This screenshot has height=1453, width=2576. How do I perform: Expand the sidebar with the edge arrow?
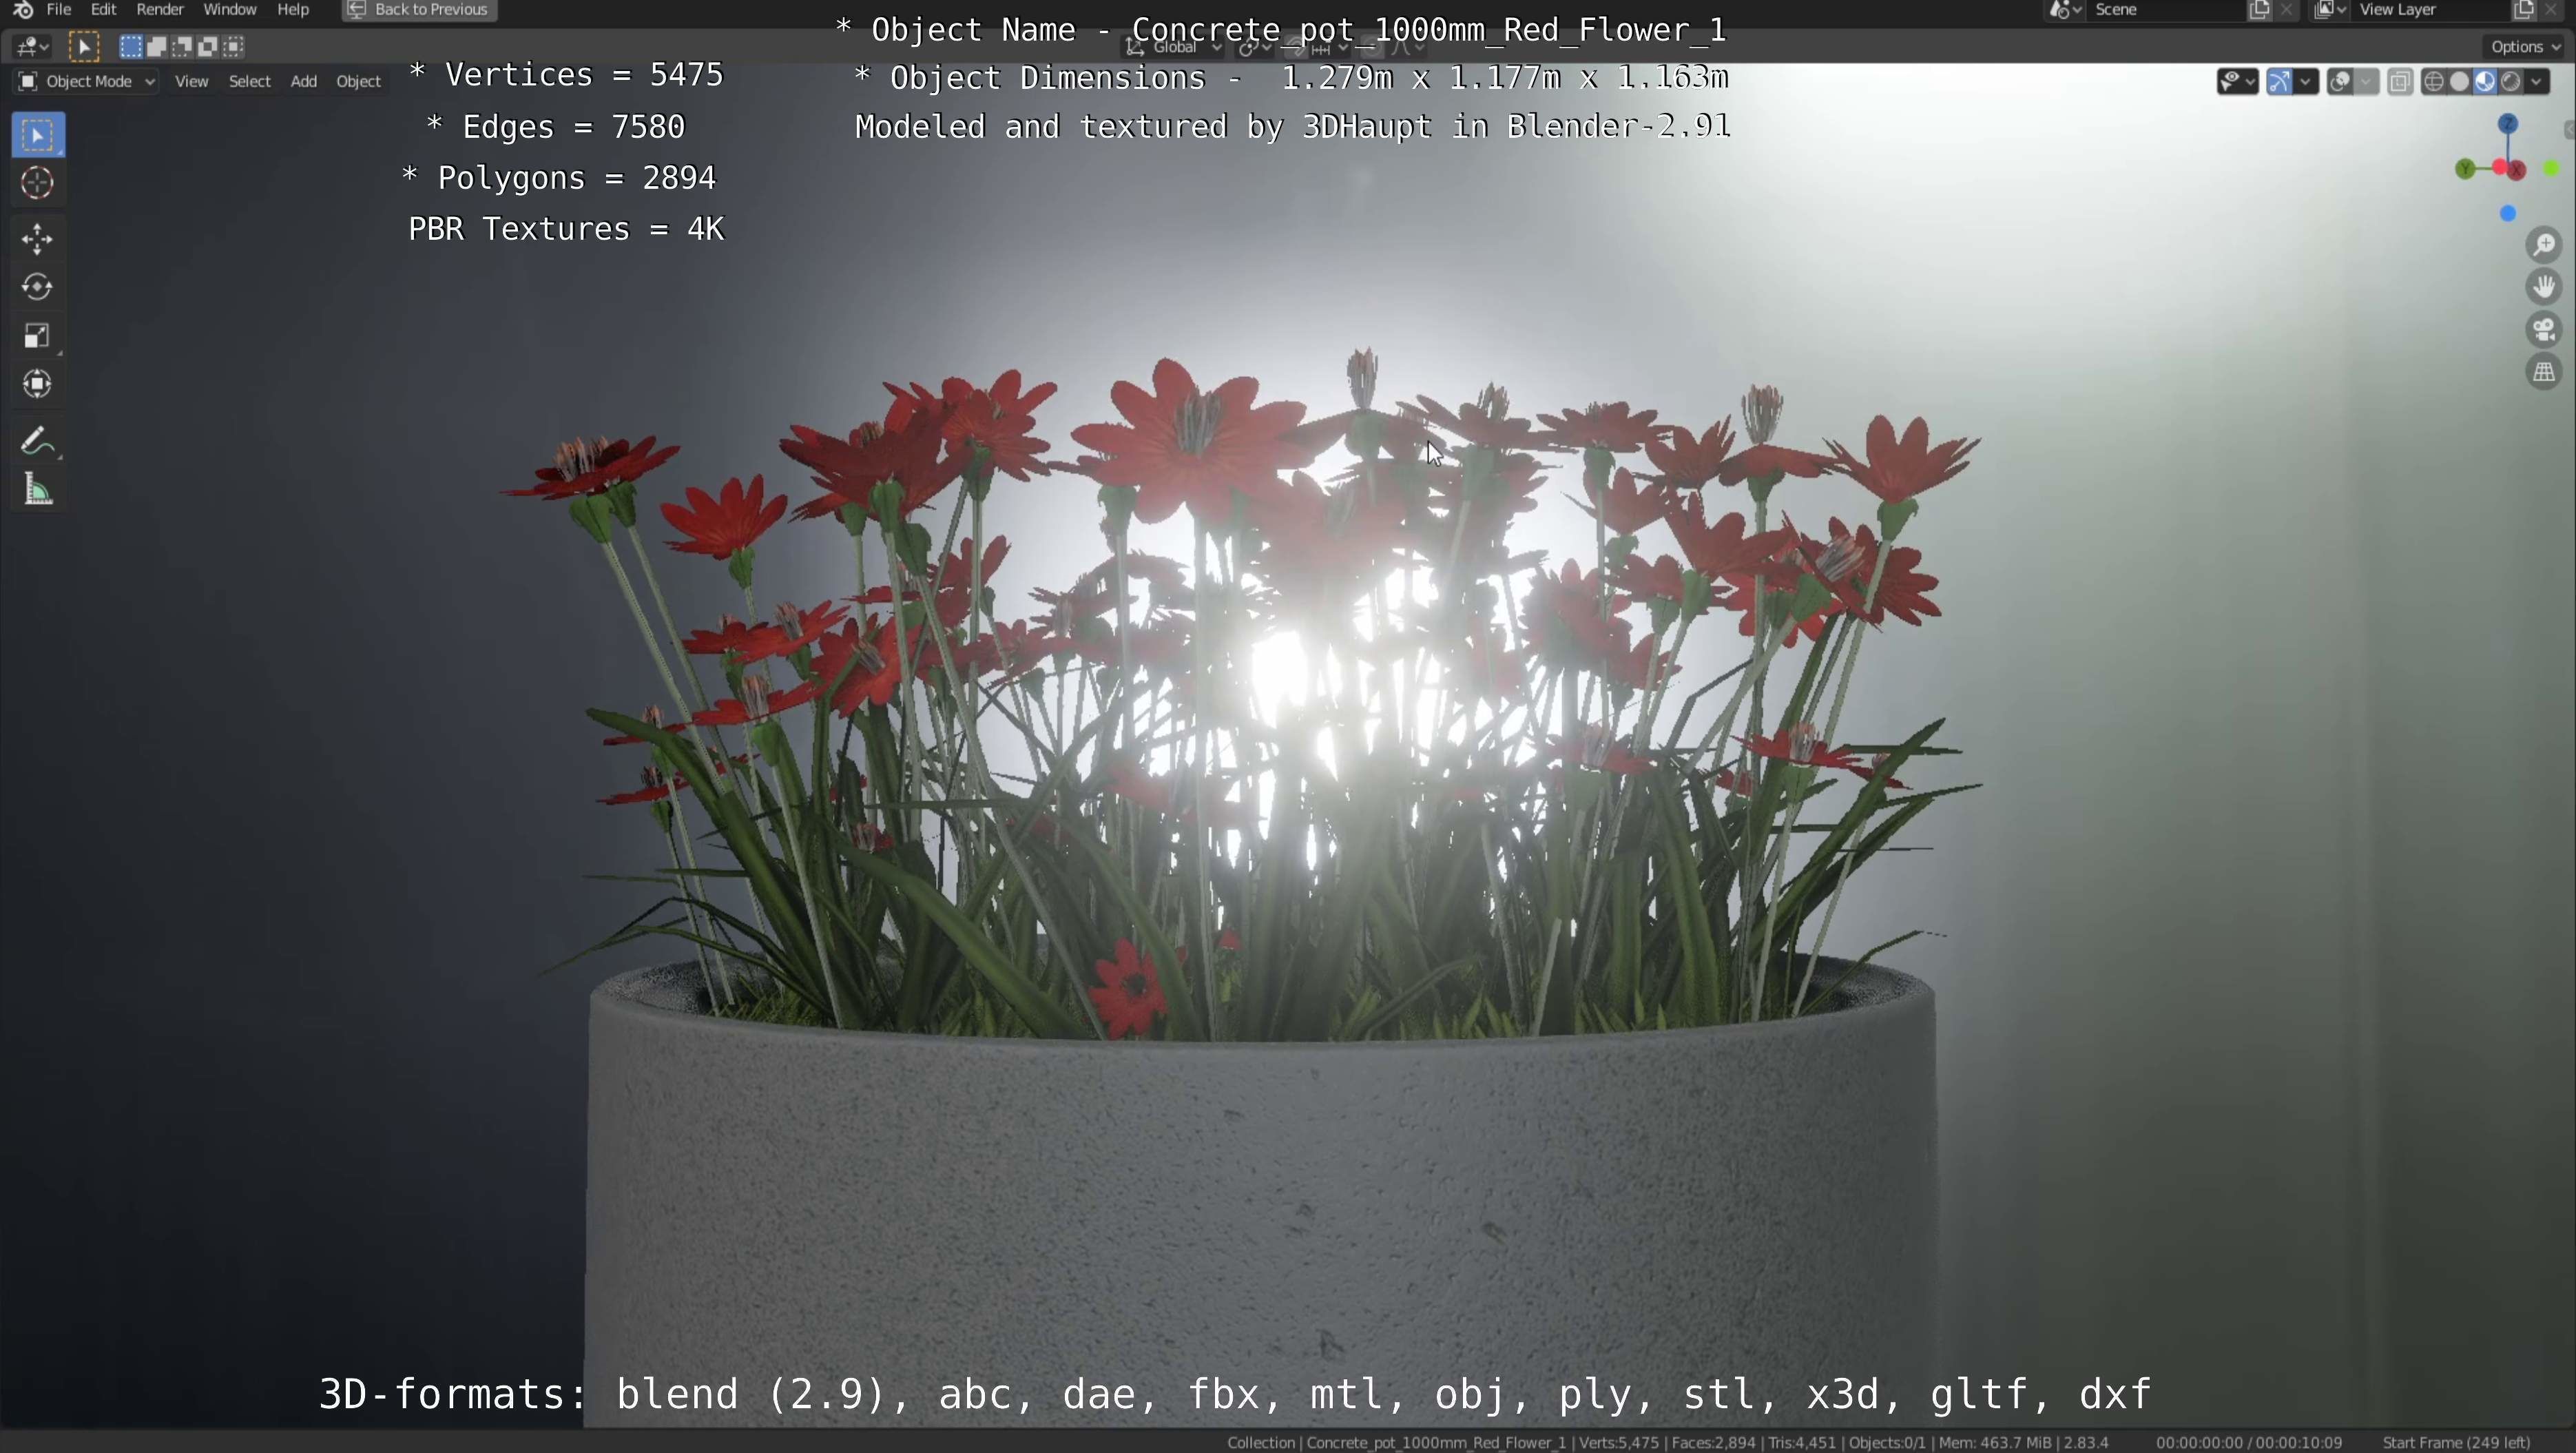pyautogui.click(x=2569, y=131)
